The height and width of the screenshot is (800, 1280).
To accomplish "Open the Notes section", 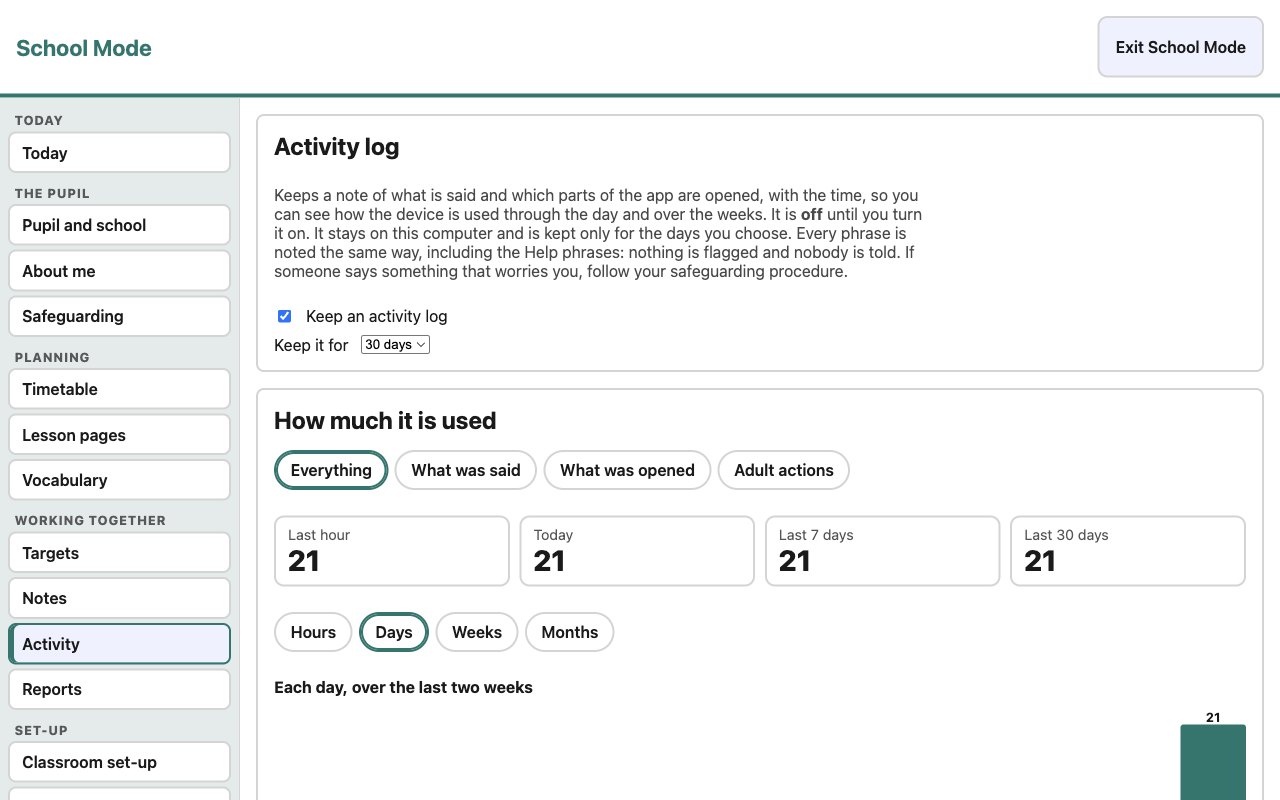I will click(119, 598).
